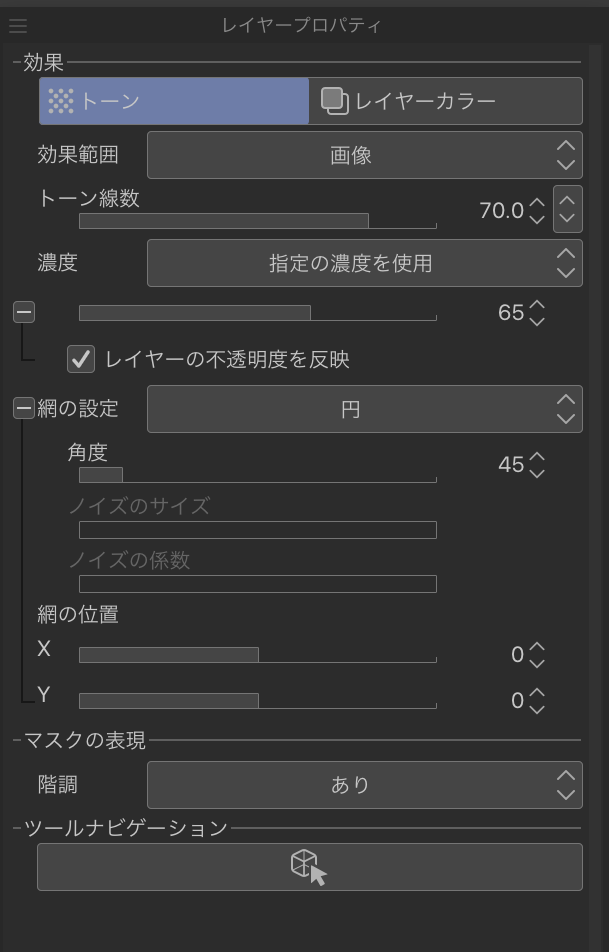Click the 角度 angle slider
609x952 pixels.
pos(257,475)
